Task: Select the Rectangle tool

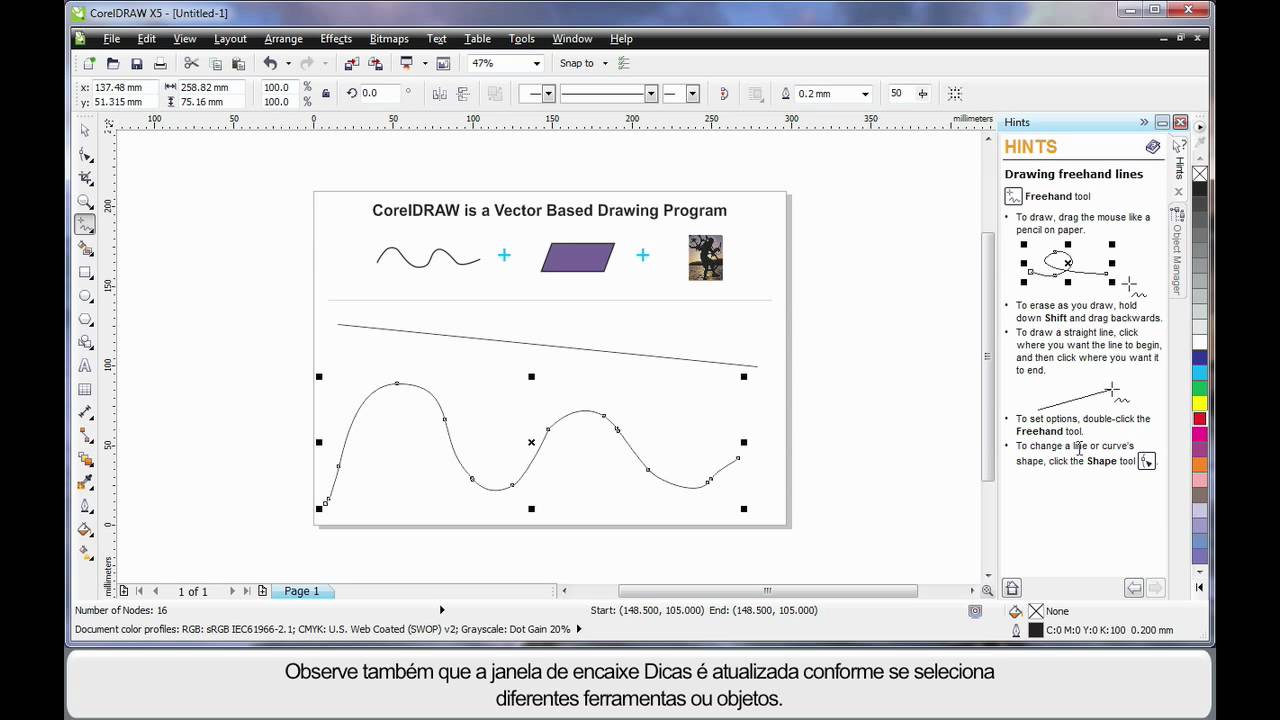Action: click(85, 272)
